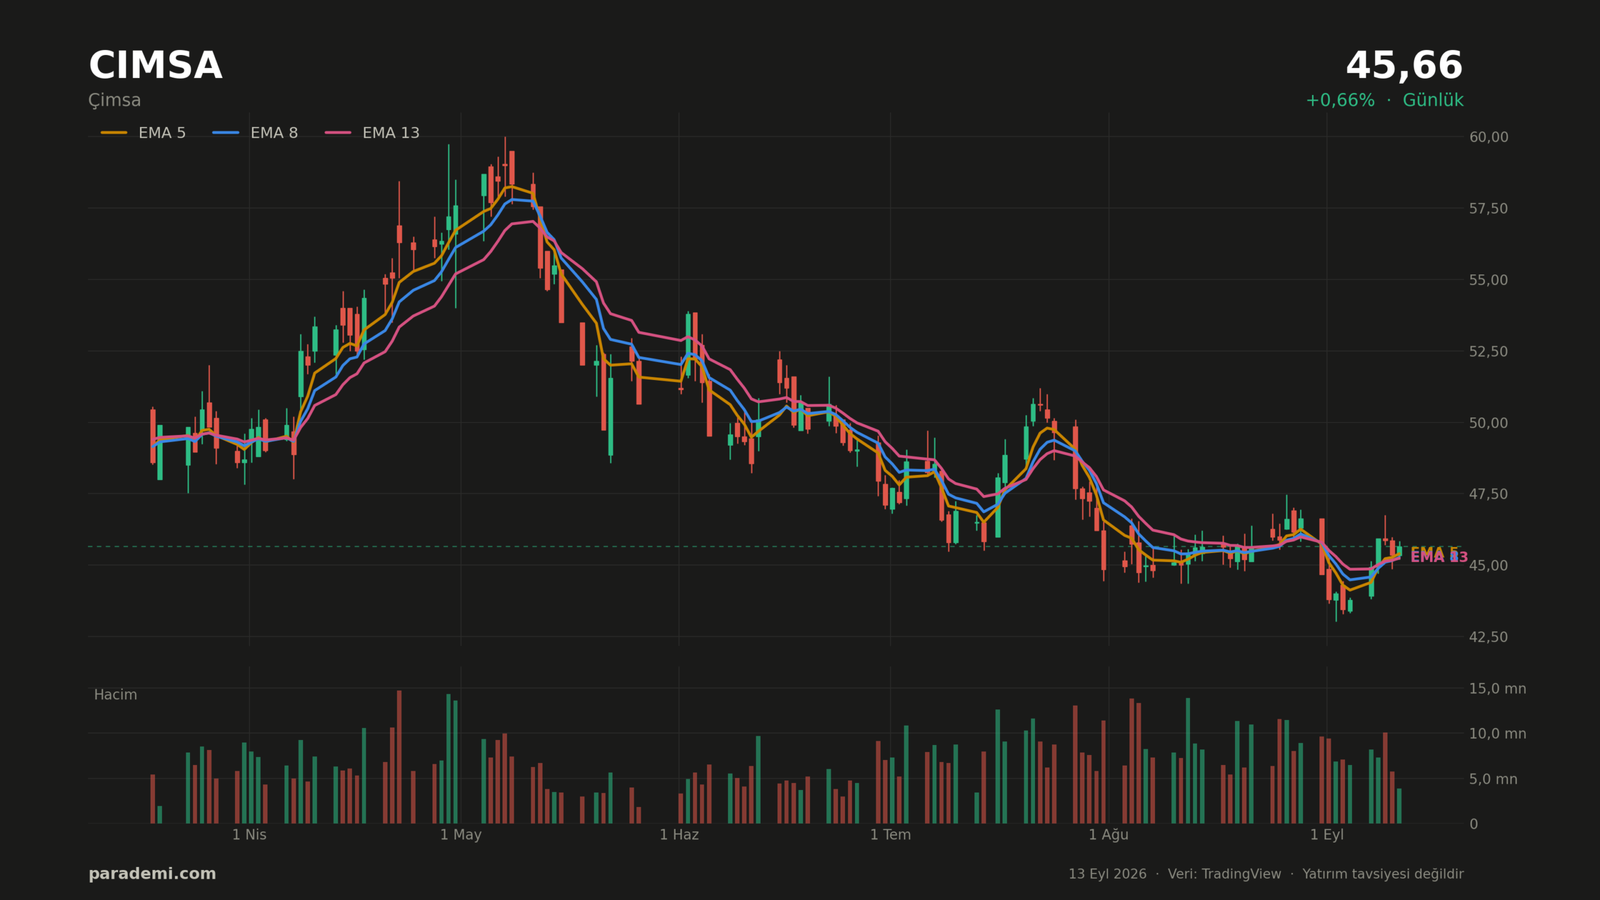Click the 1 Ağu date axis label
The image size is (1600, 900).
[1108, 835]
